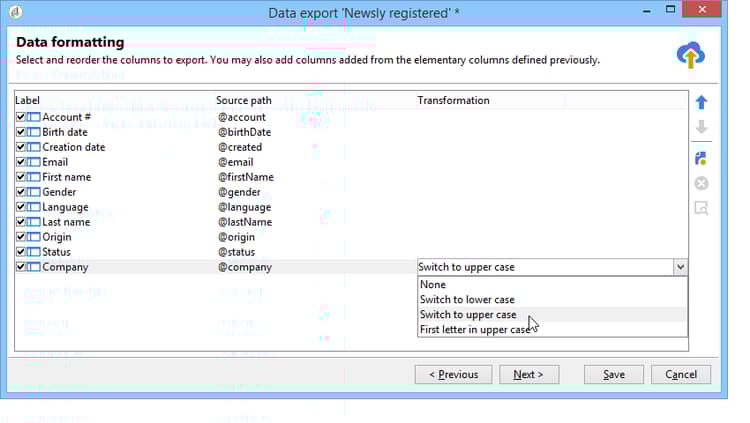
Task: Choose None in transformation list
Action: tap(552, 284)
